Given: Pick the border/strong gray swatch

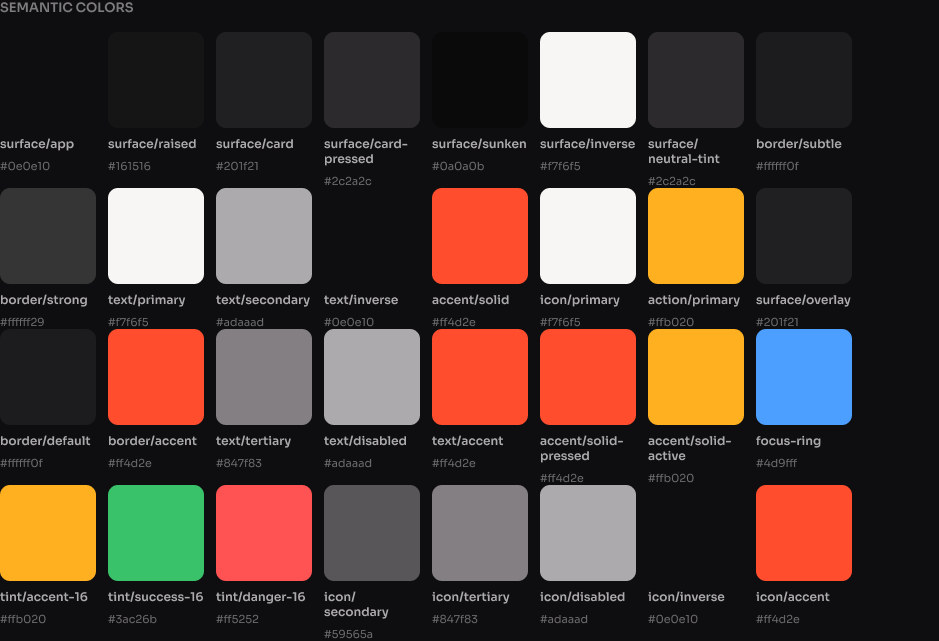Looking at the screenshot, I should point(48,236).
